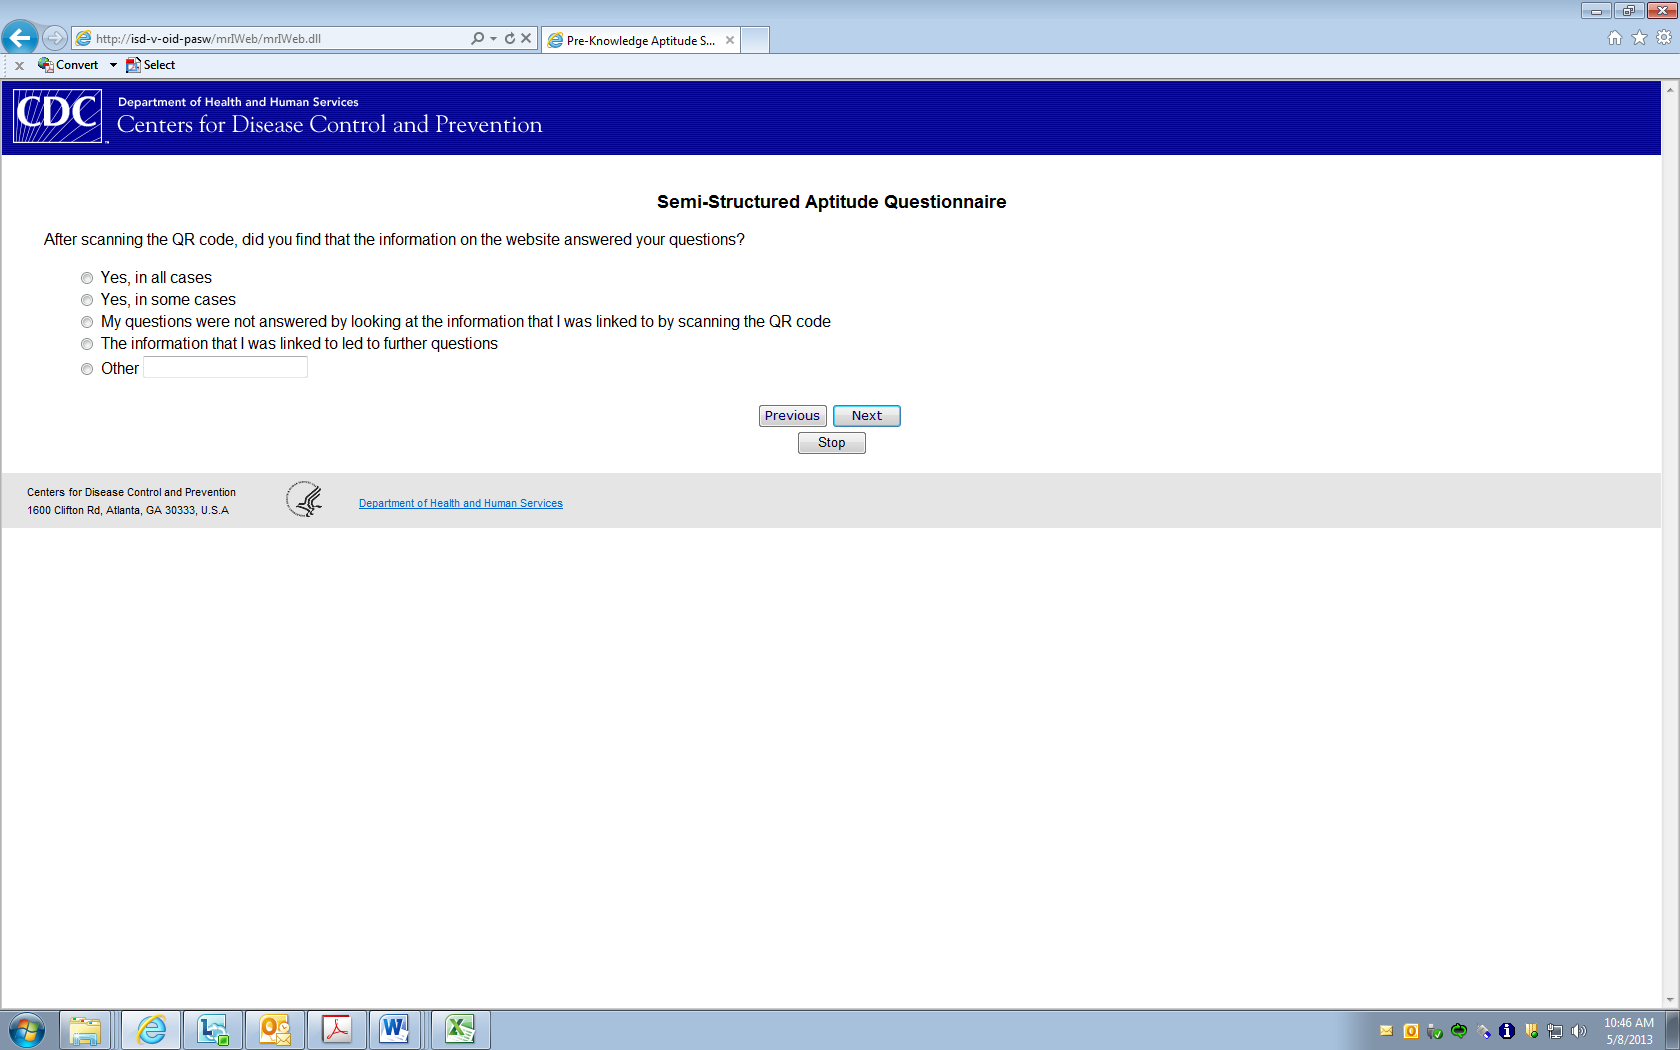Screen dimensions: 1680x1050
Task: Select the Other radio button
Action: tap(87, 369)
